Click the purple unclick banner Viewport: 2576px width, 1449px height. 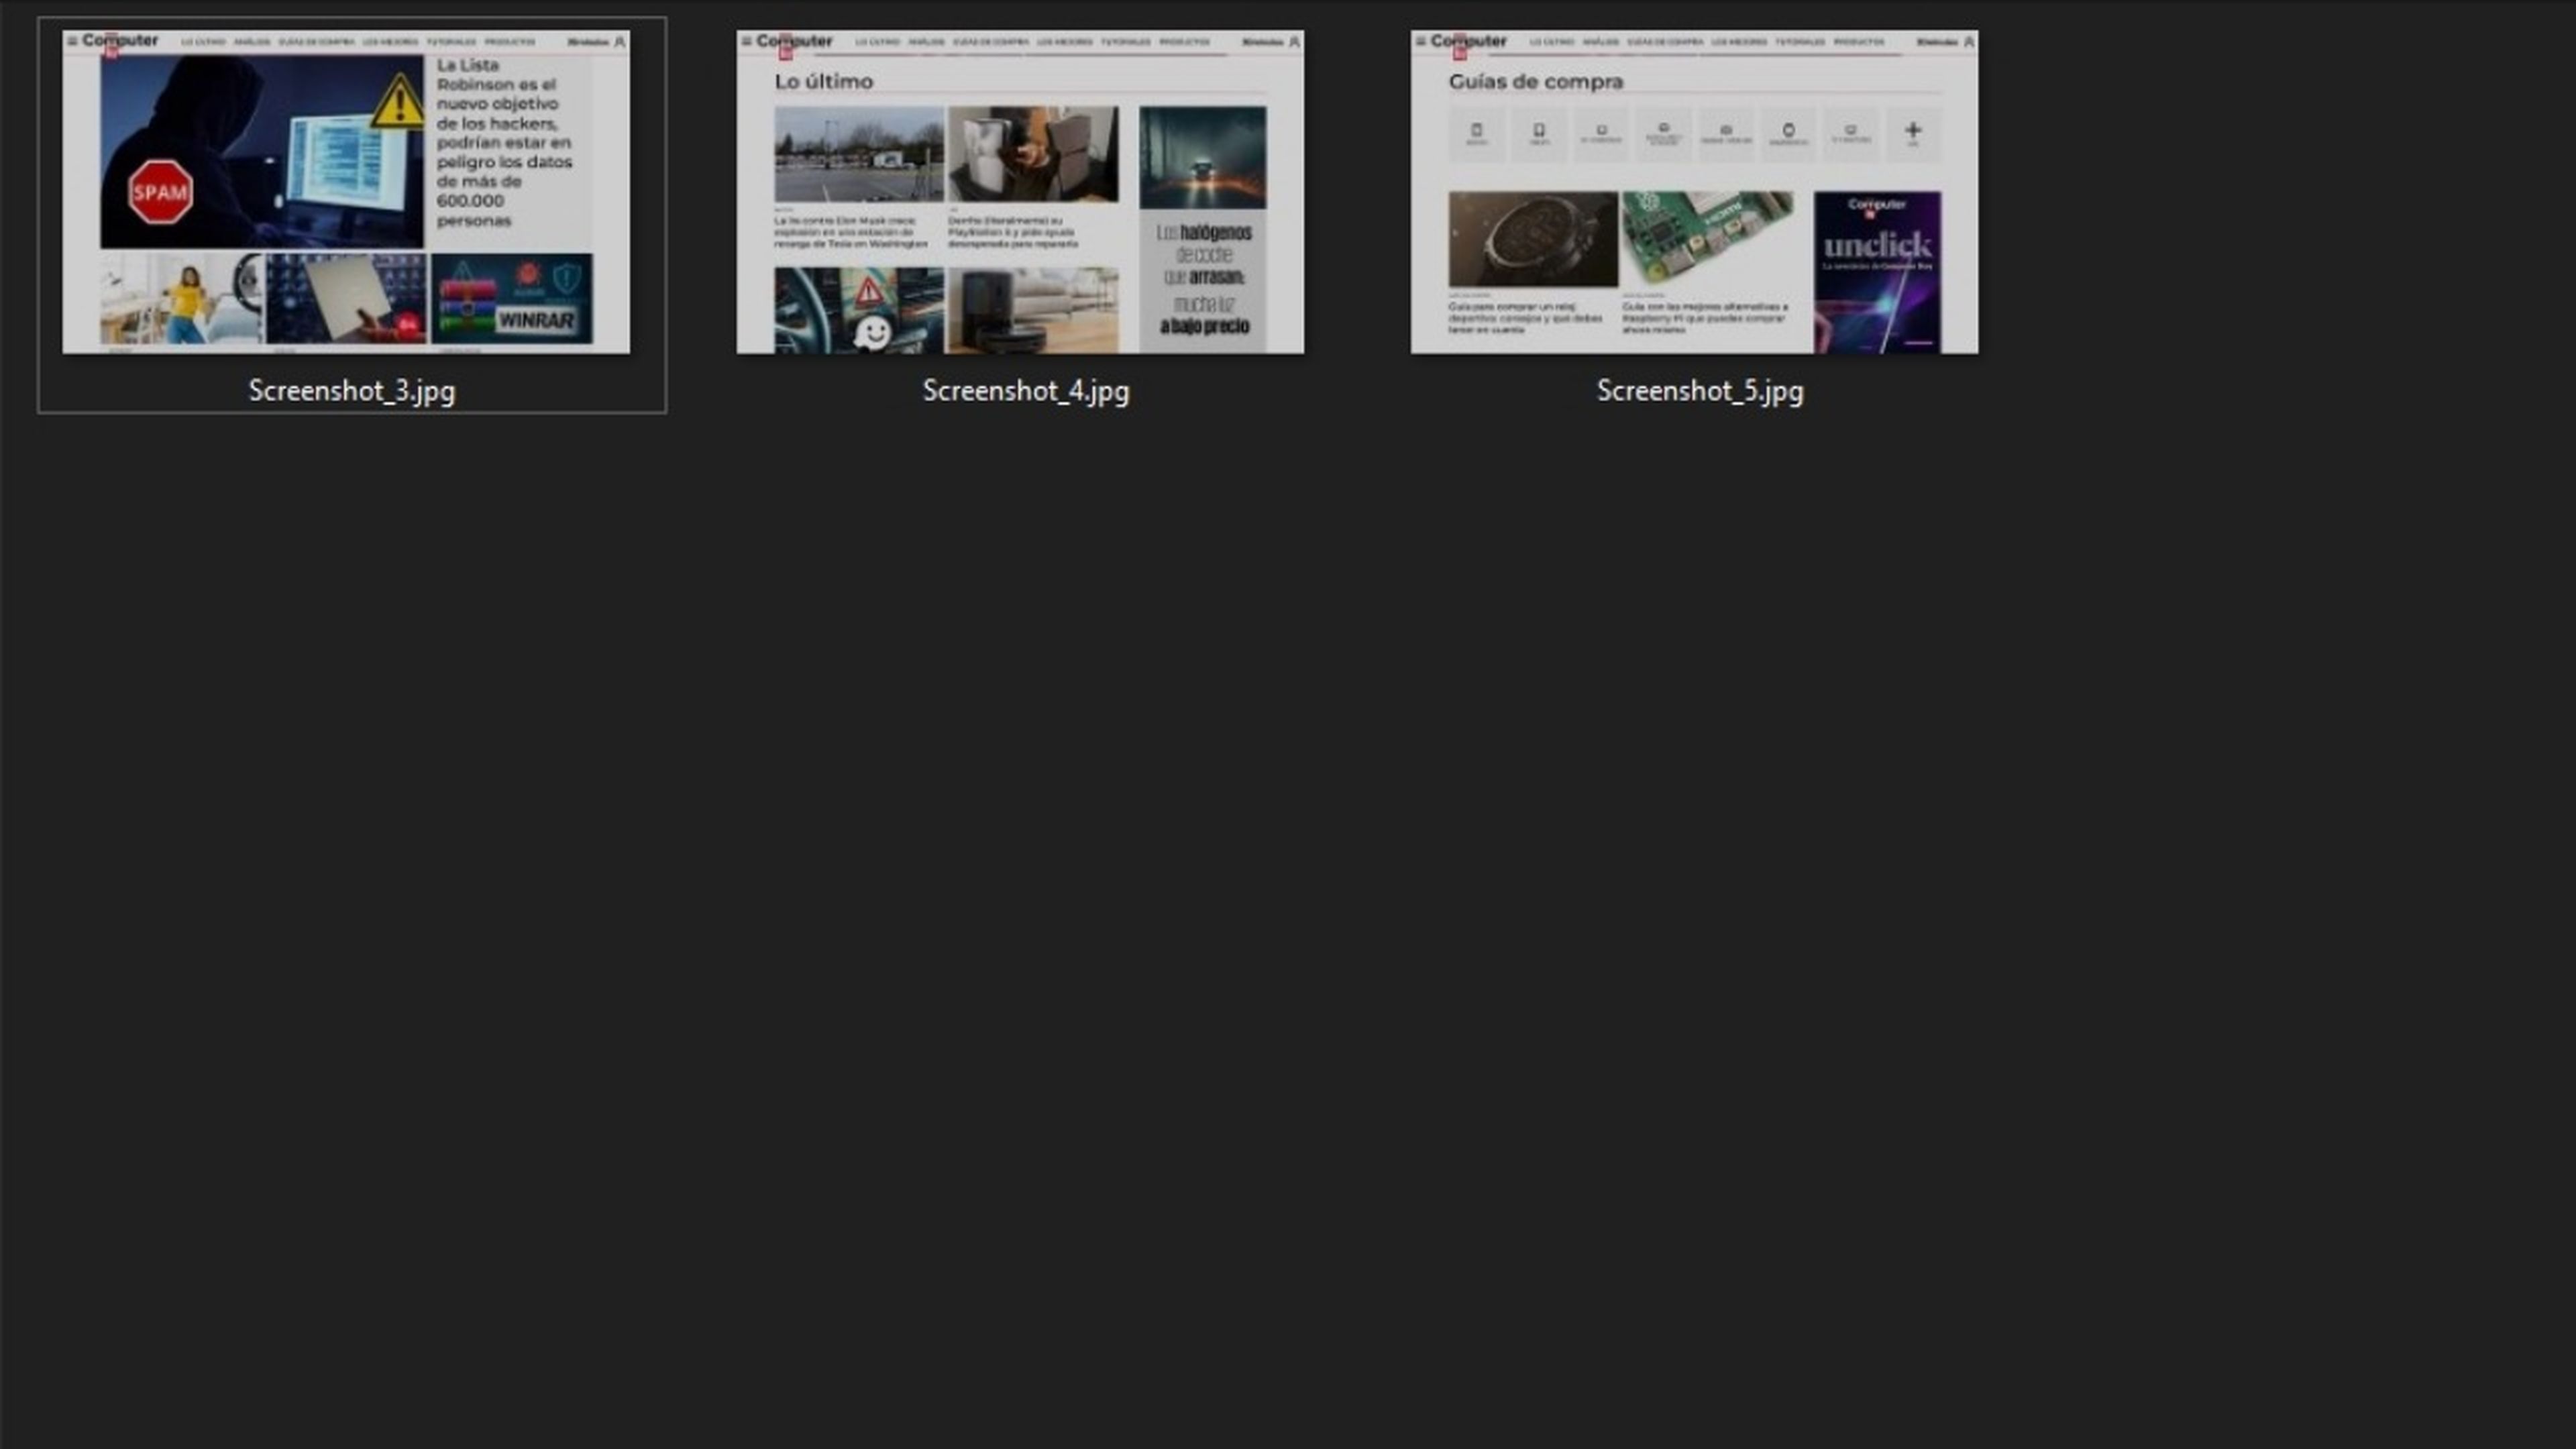pyautogui.click(x=1877, y=272)
